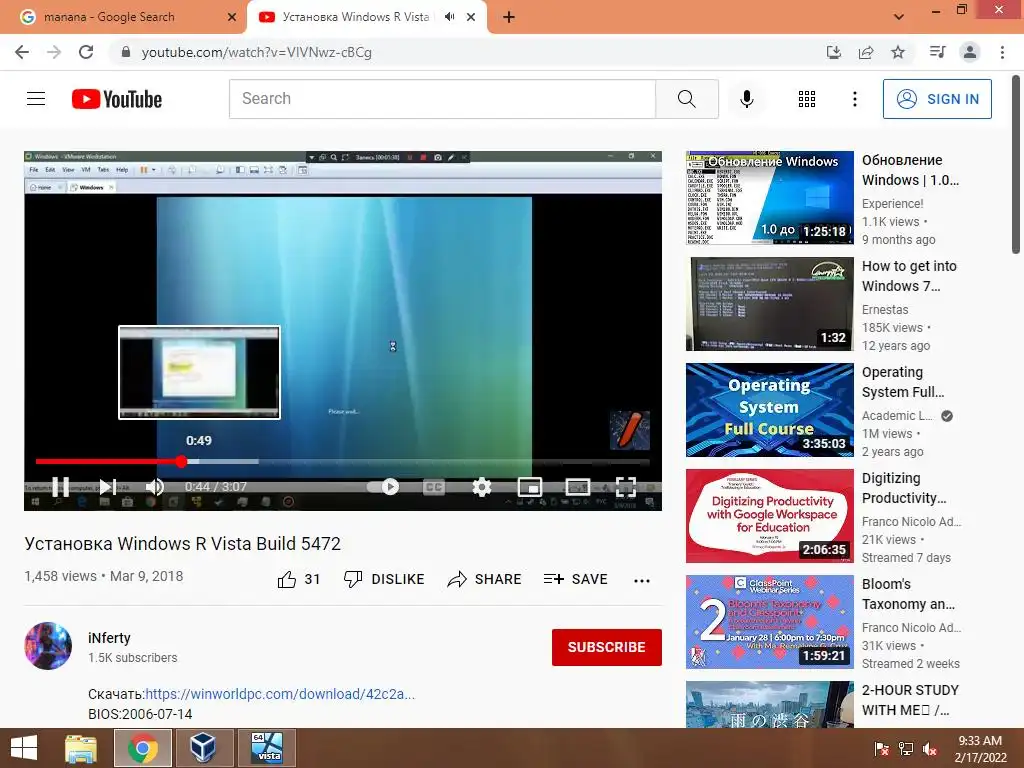Screen dimensions: 1024x768
Task: Dislike the video
Action: click(x=384, y=579)
